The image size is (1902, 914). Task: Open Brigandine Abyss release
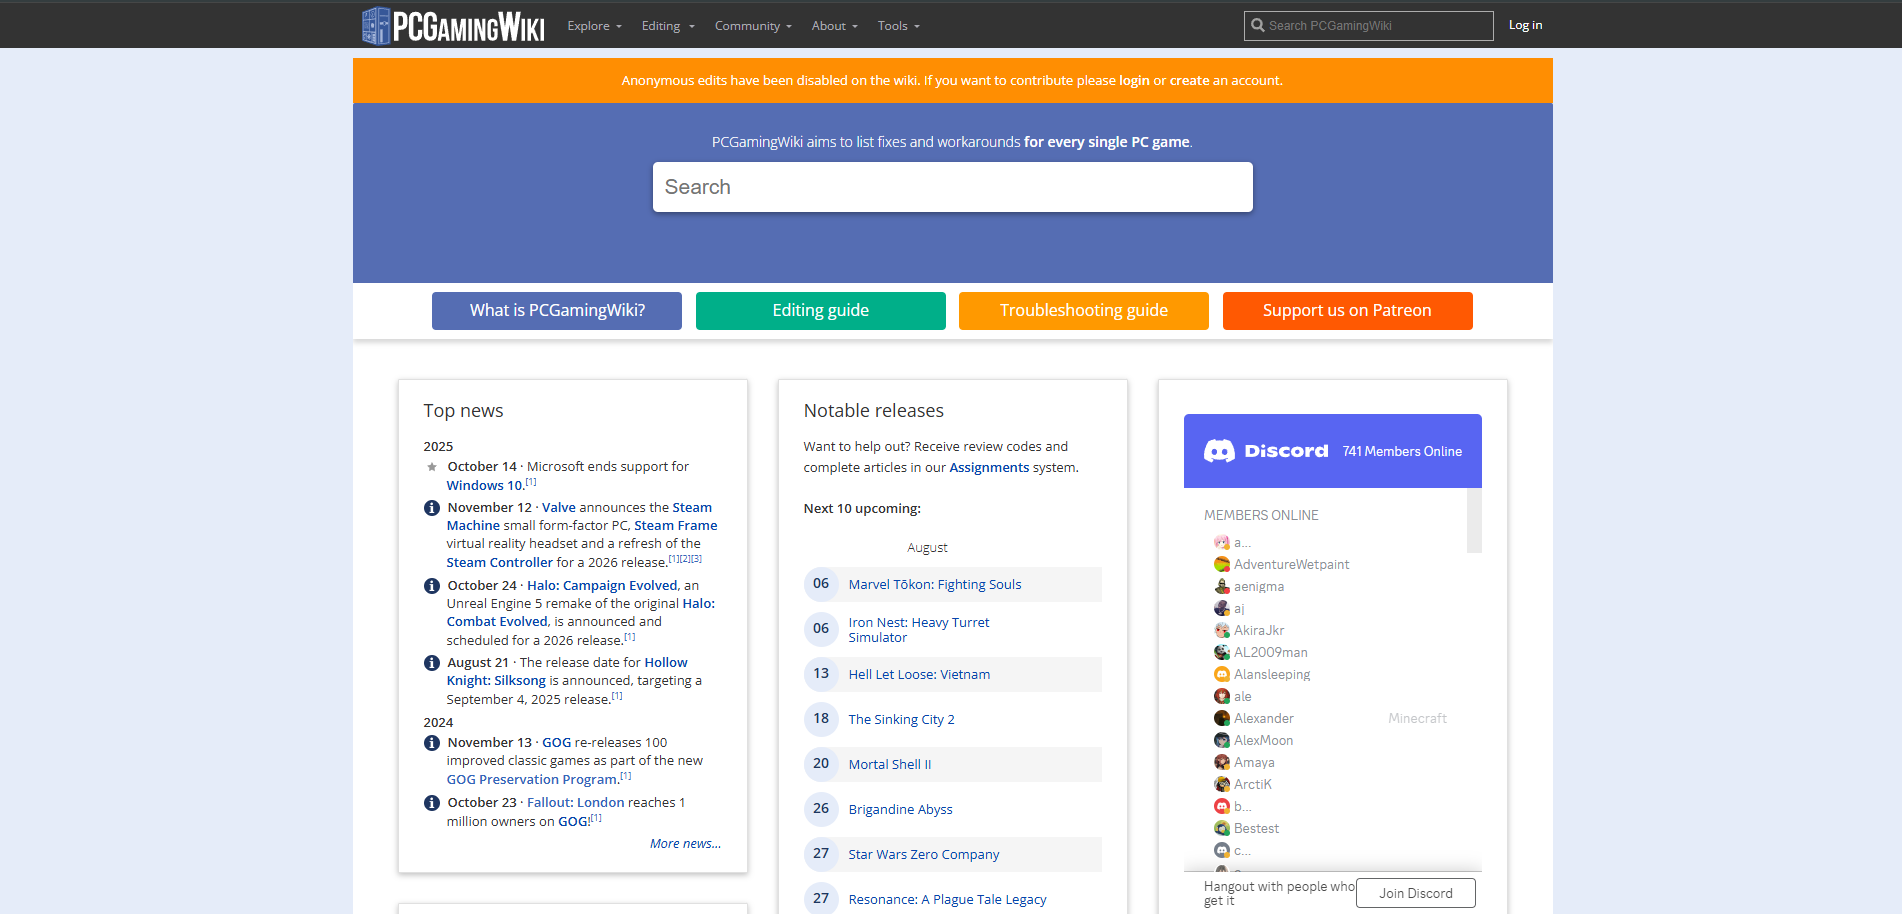point(901,810)
